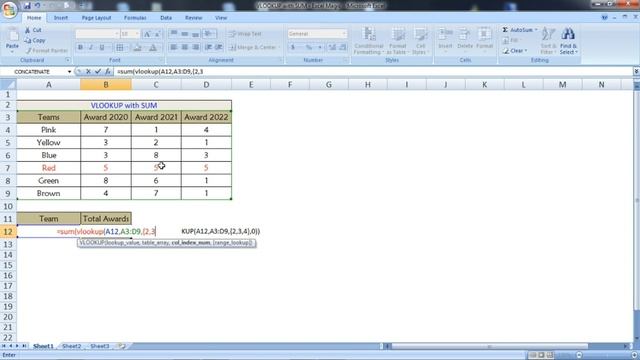This screenshot has height=360, width=640.
Task: Increase font size with the A icon
Action: pos(147,34)
